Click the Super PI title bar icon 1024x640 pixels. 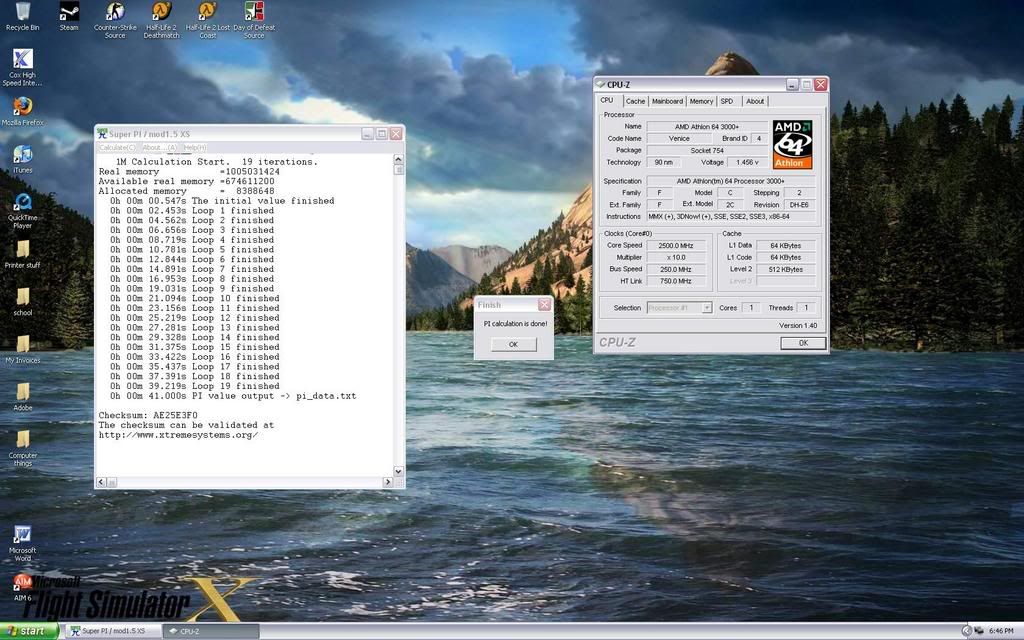[103, 134]
